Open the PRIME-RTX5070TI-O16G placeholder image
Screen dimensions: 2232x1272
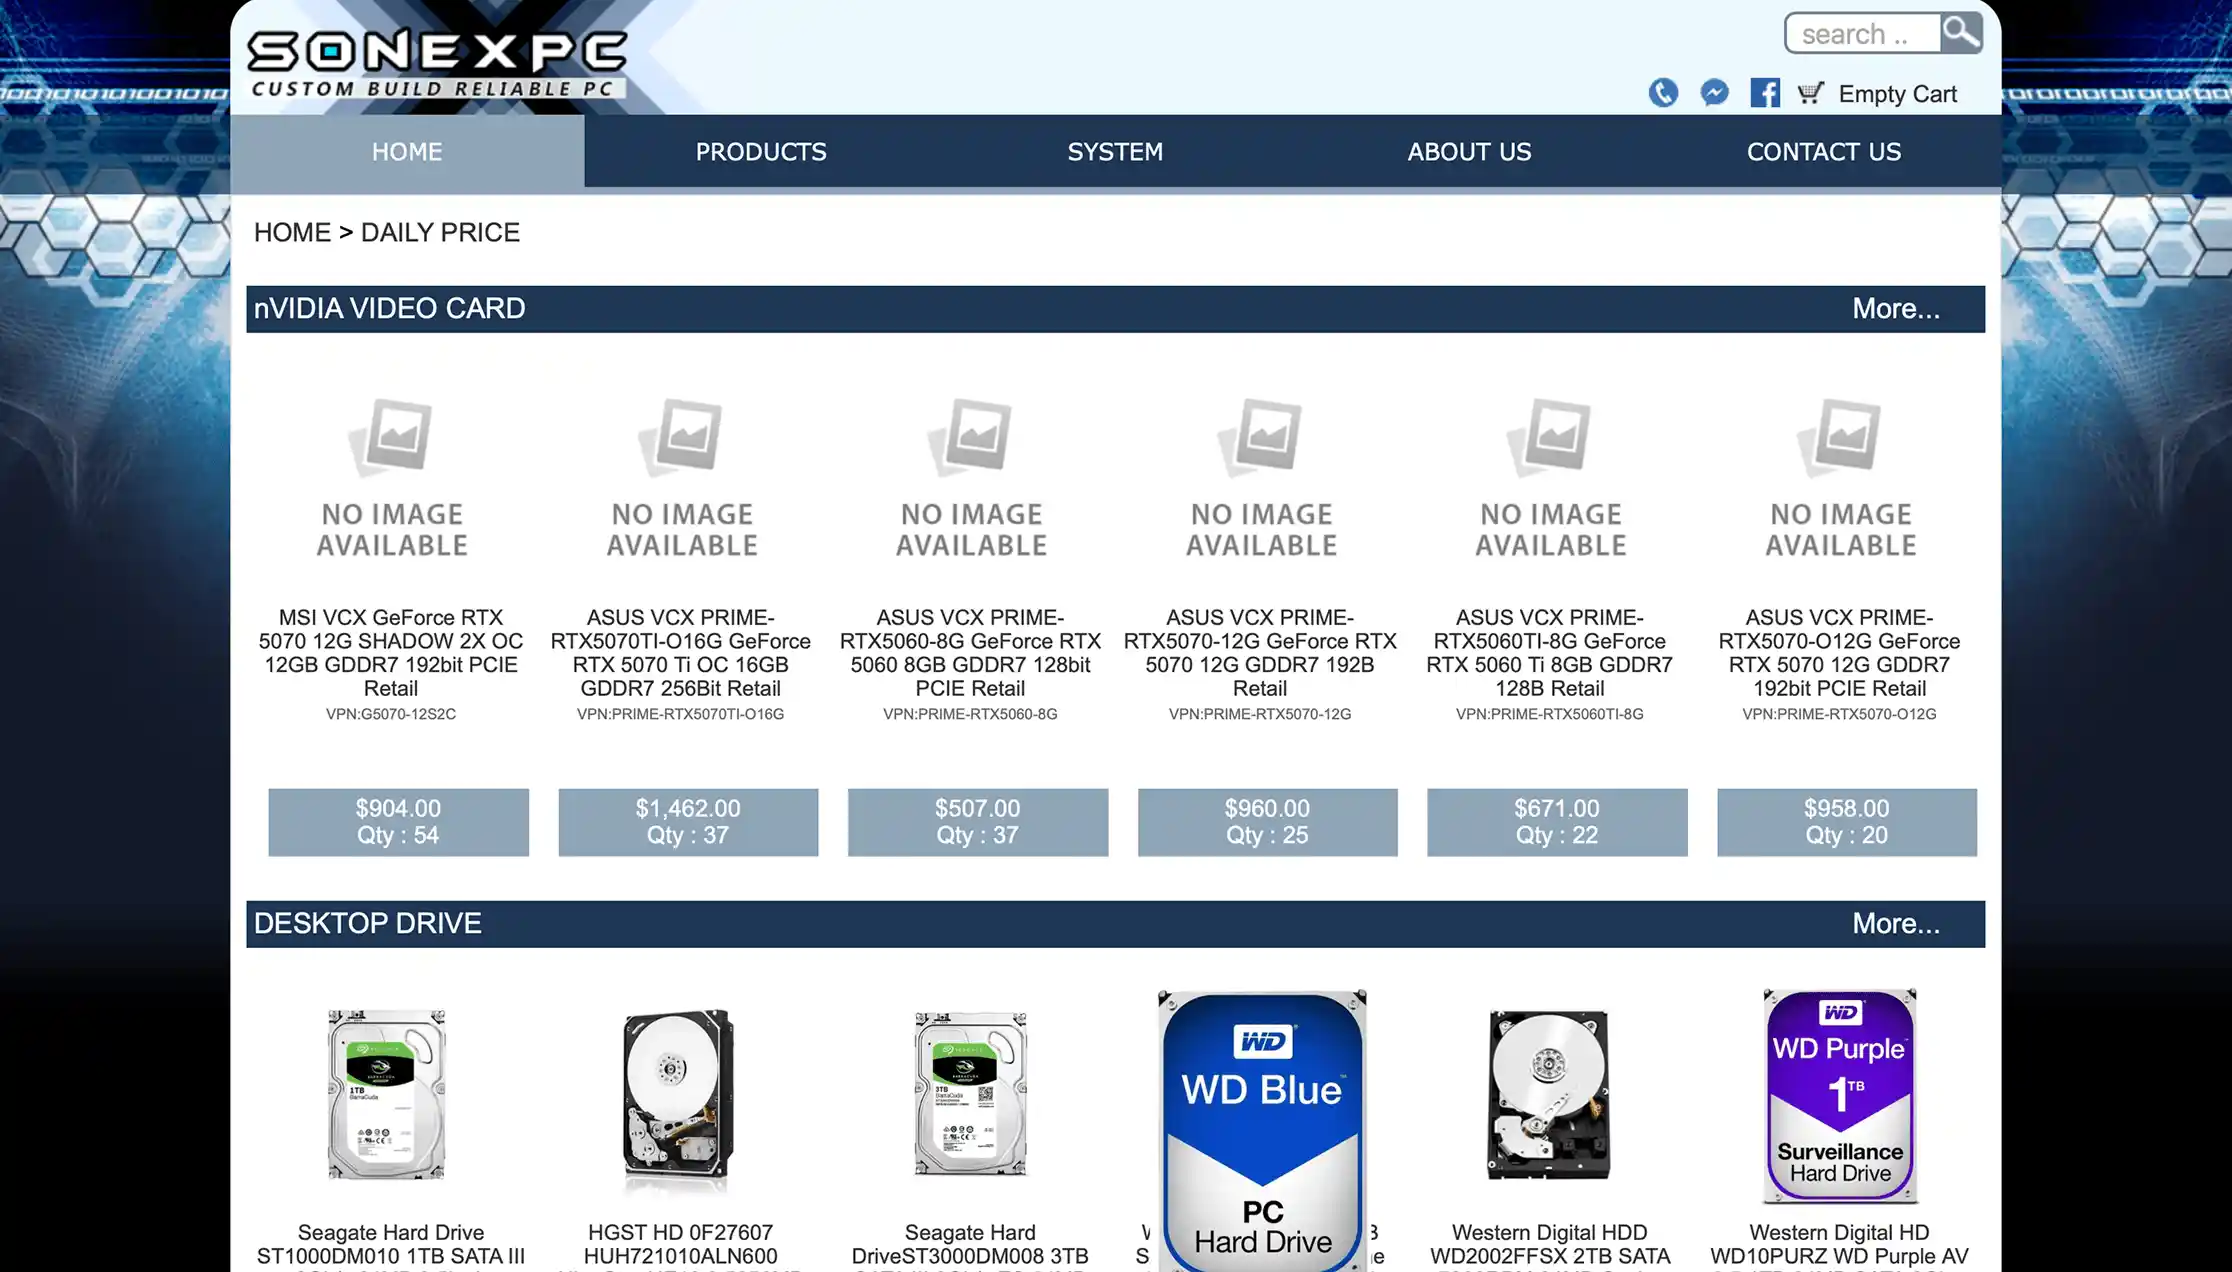pyautogui.click(x=681, y=478)
